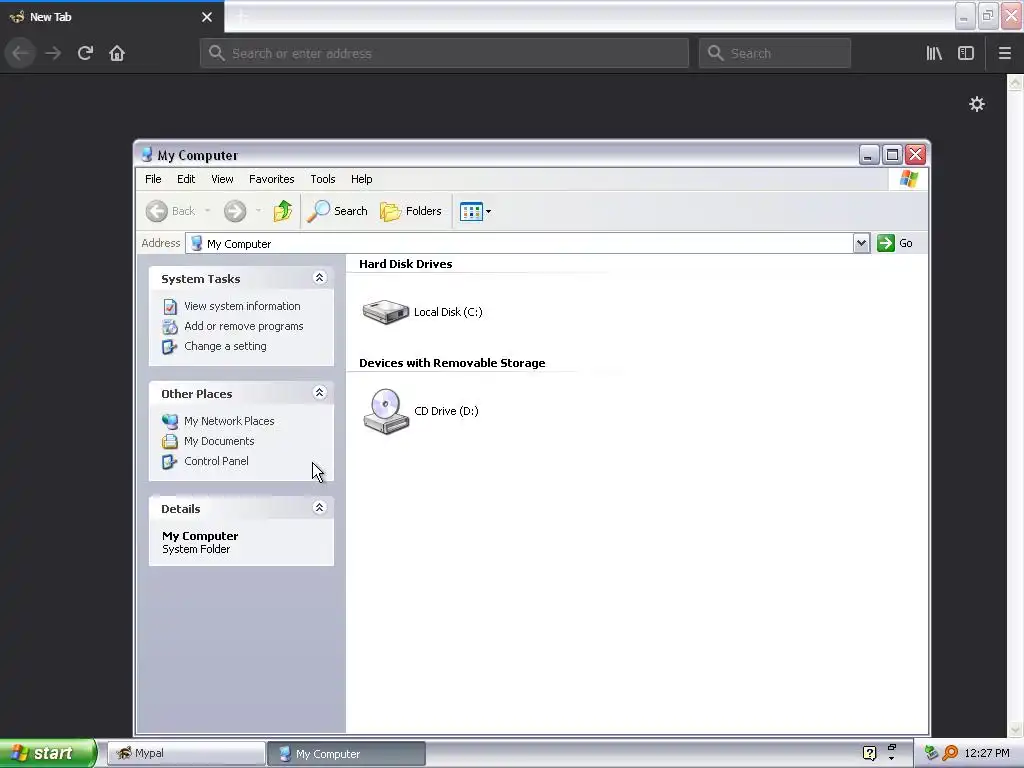Open the Edit menu
The image size is (1024, 768).
pyautogui.click(x=185, y=179)
